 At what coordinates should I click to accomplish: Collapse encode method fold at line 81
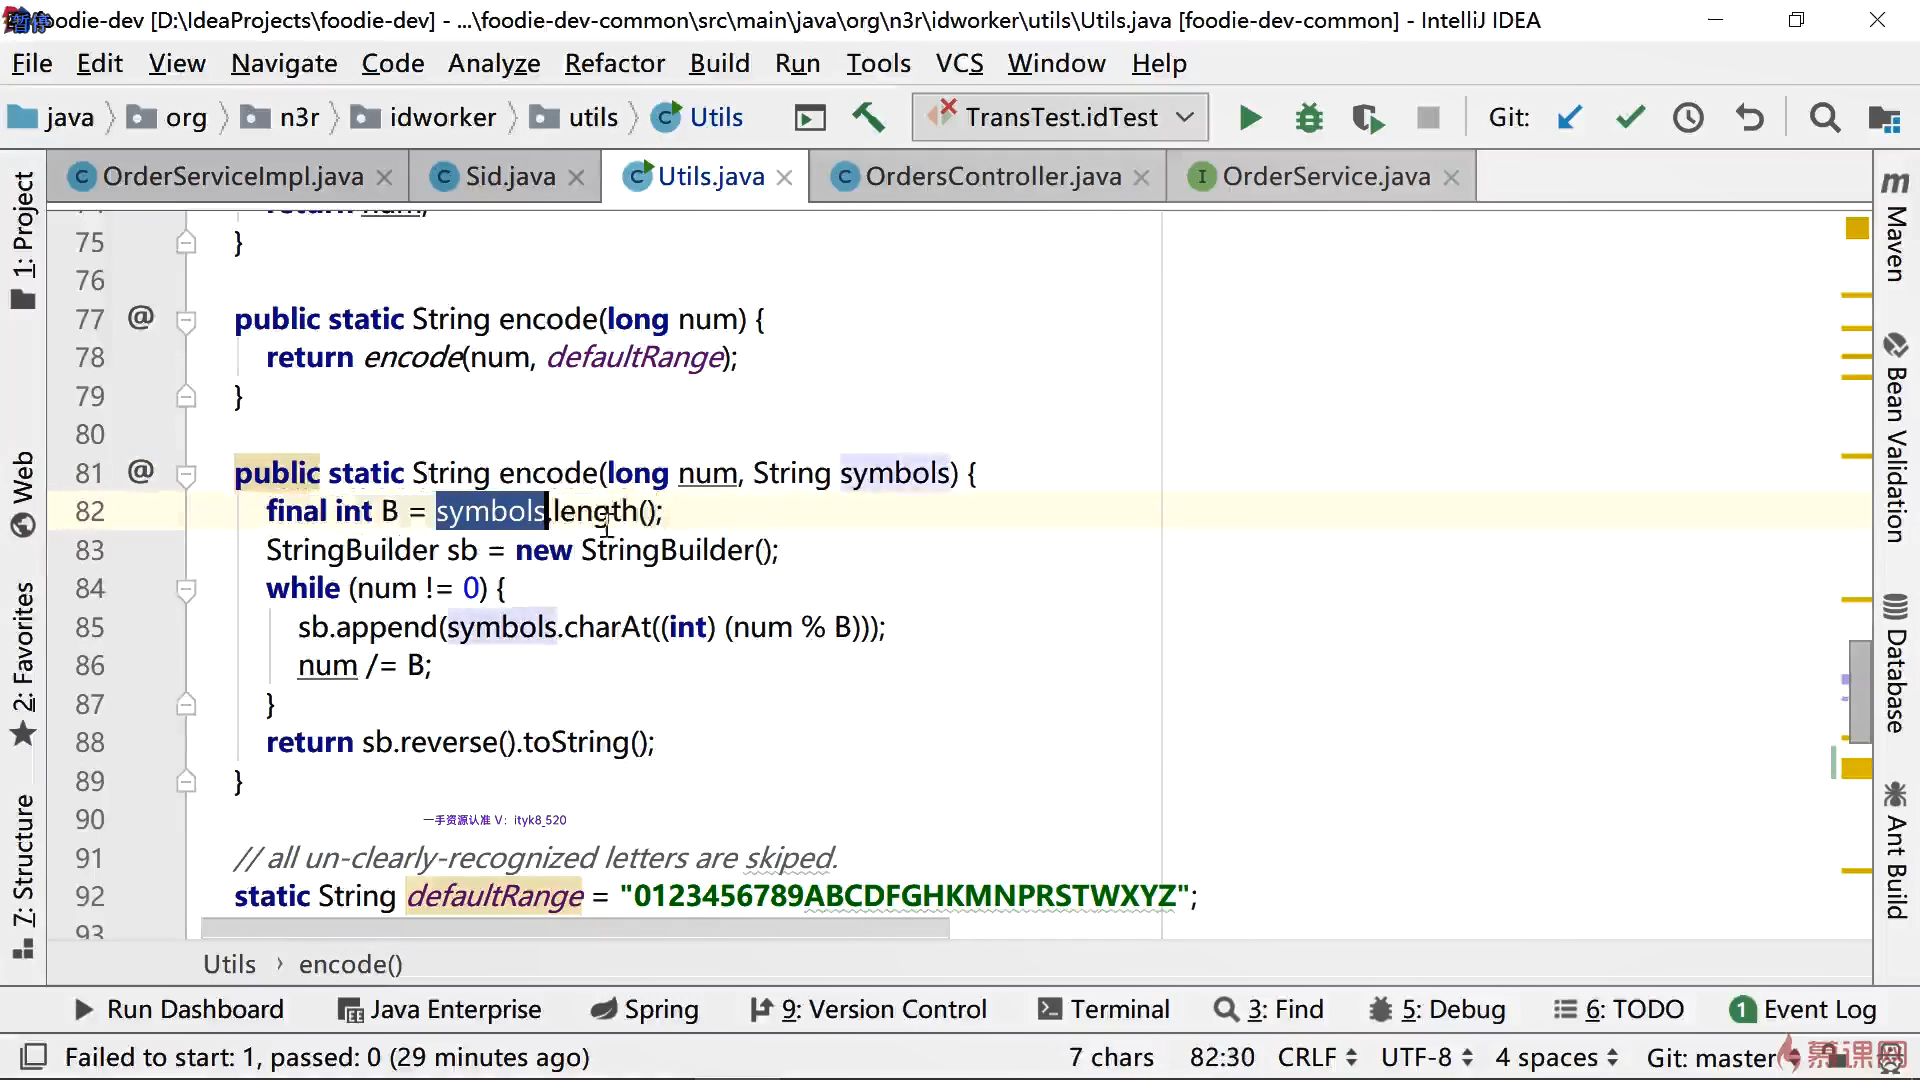[x=186, y=474]
